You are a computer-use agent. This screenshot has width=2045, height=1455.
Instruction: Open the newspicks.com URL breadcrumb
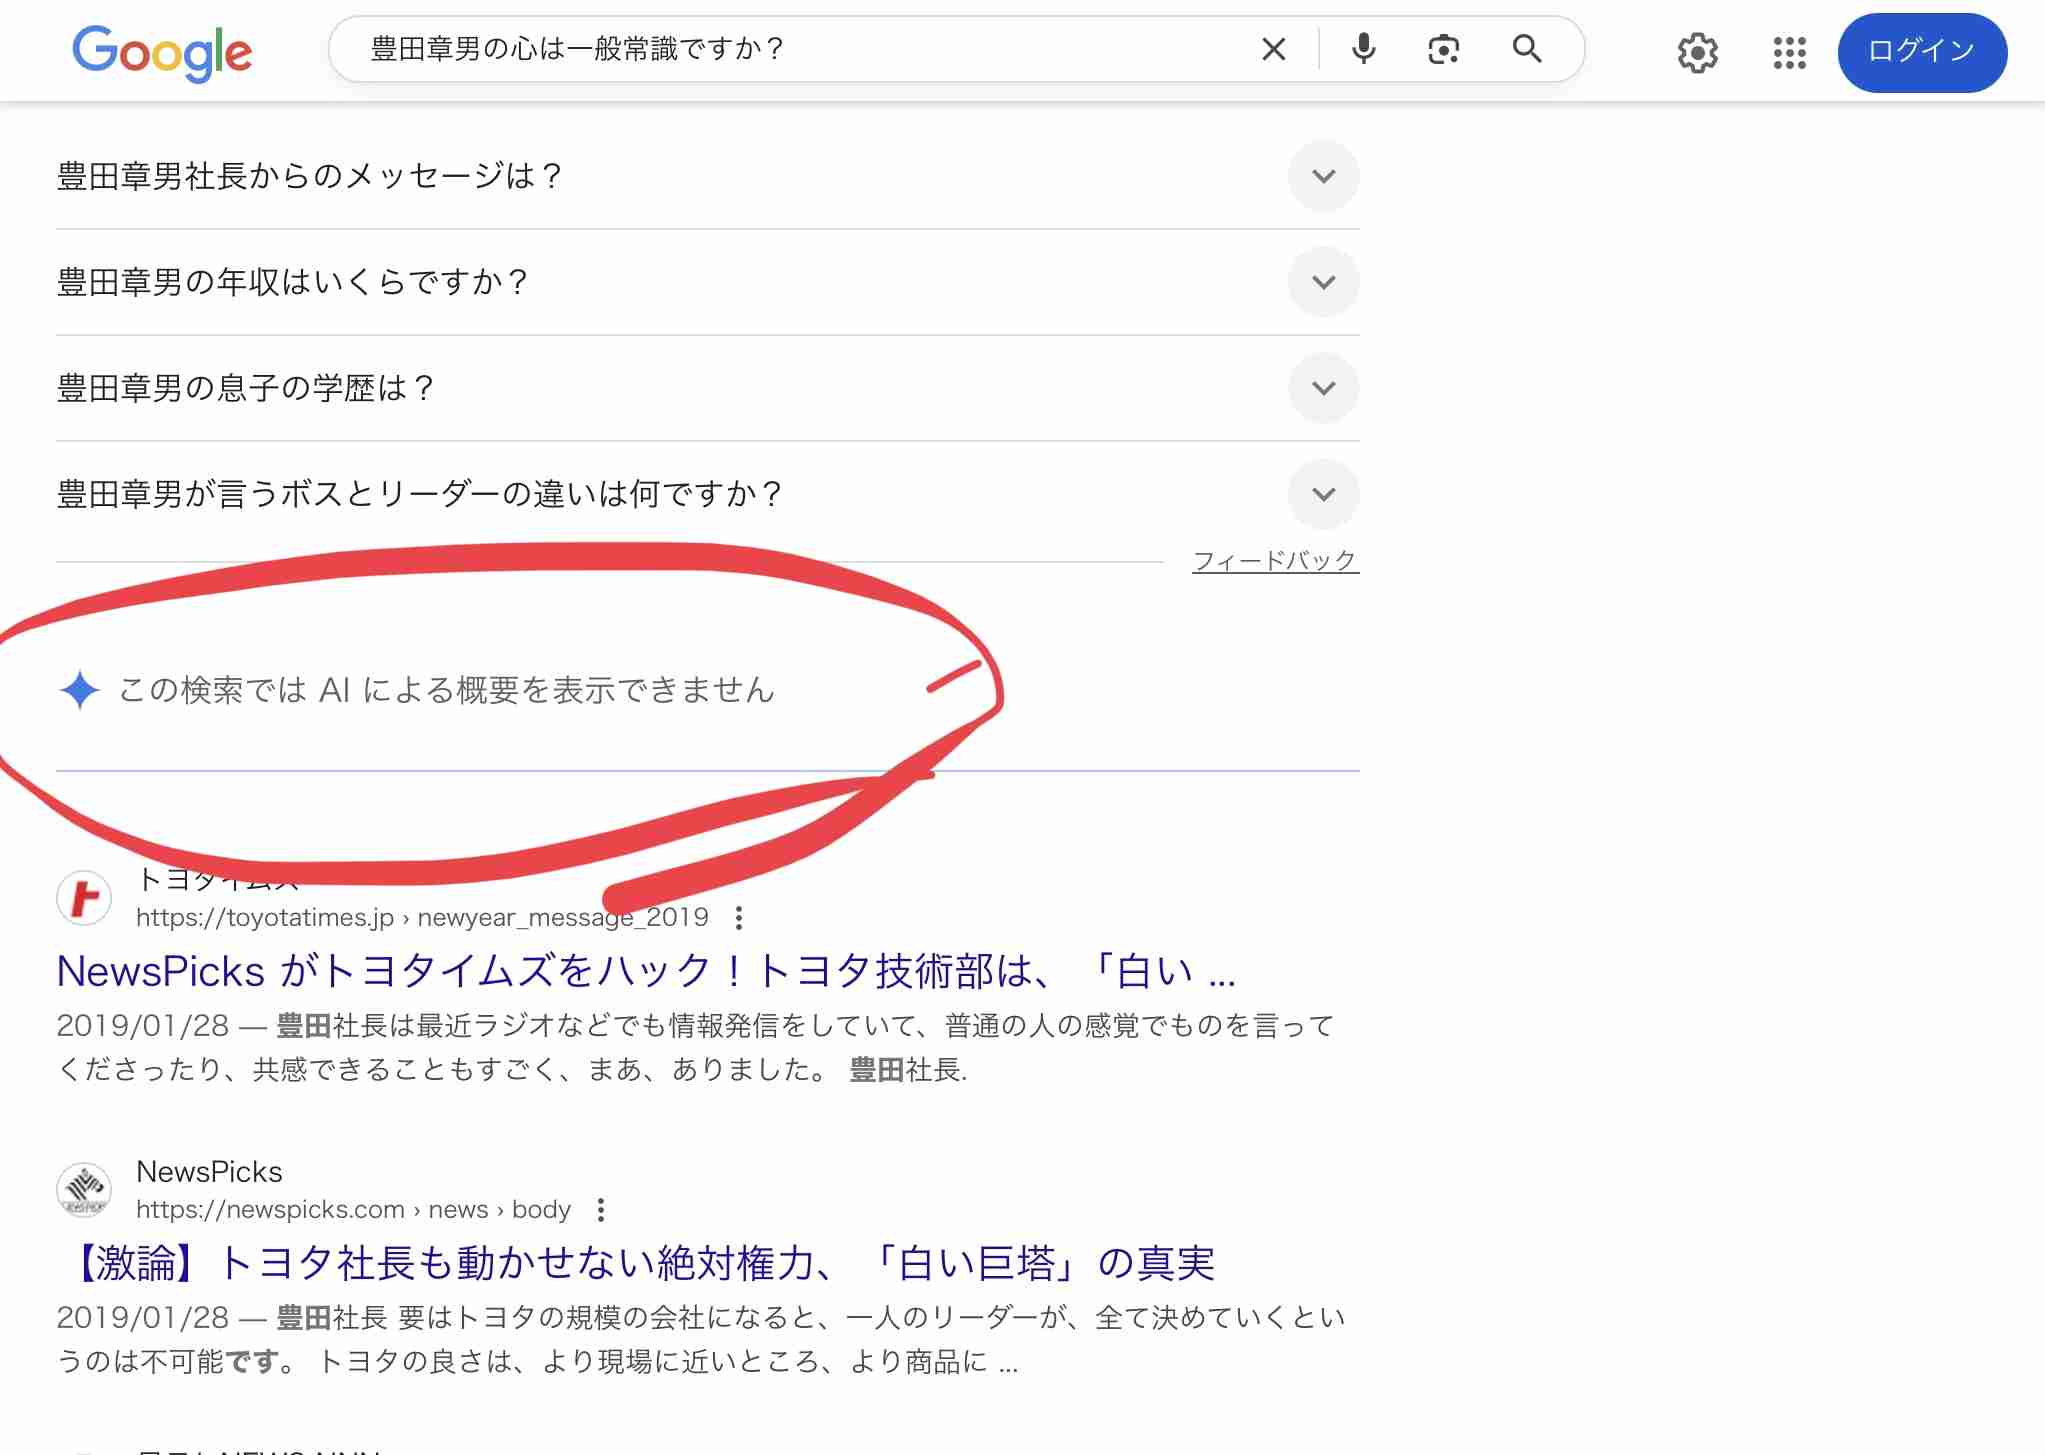tap(353, 1209)
